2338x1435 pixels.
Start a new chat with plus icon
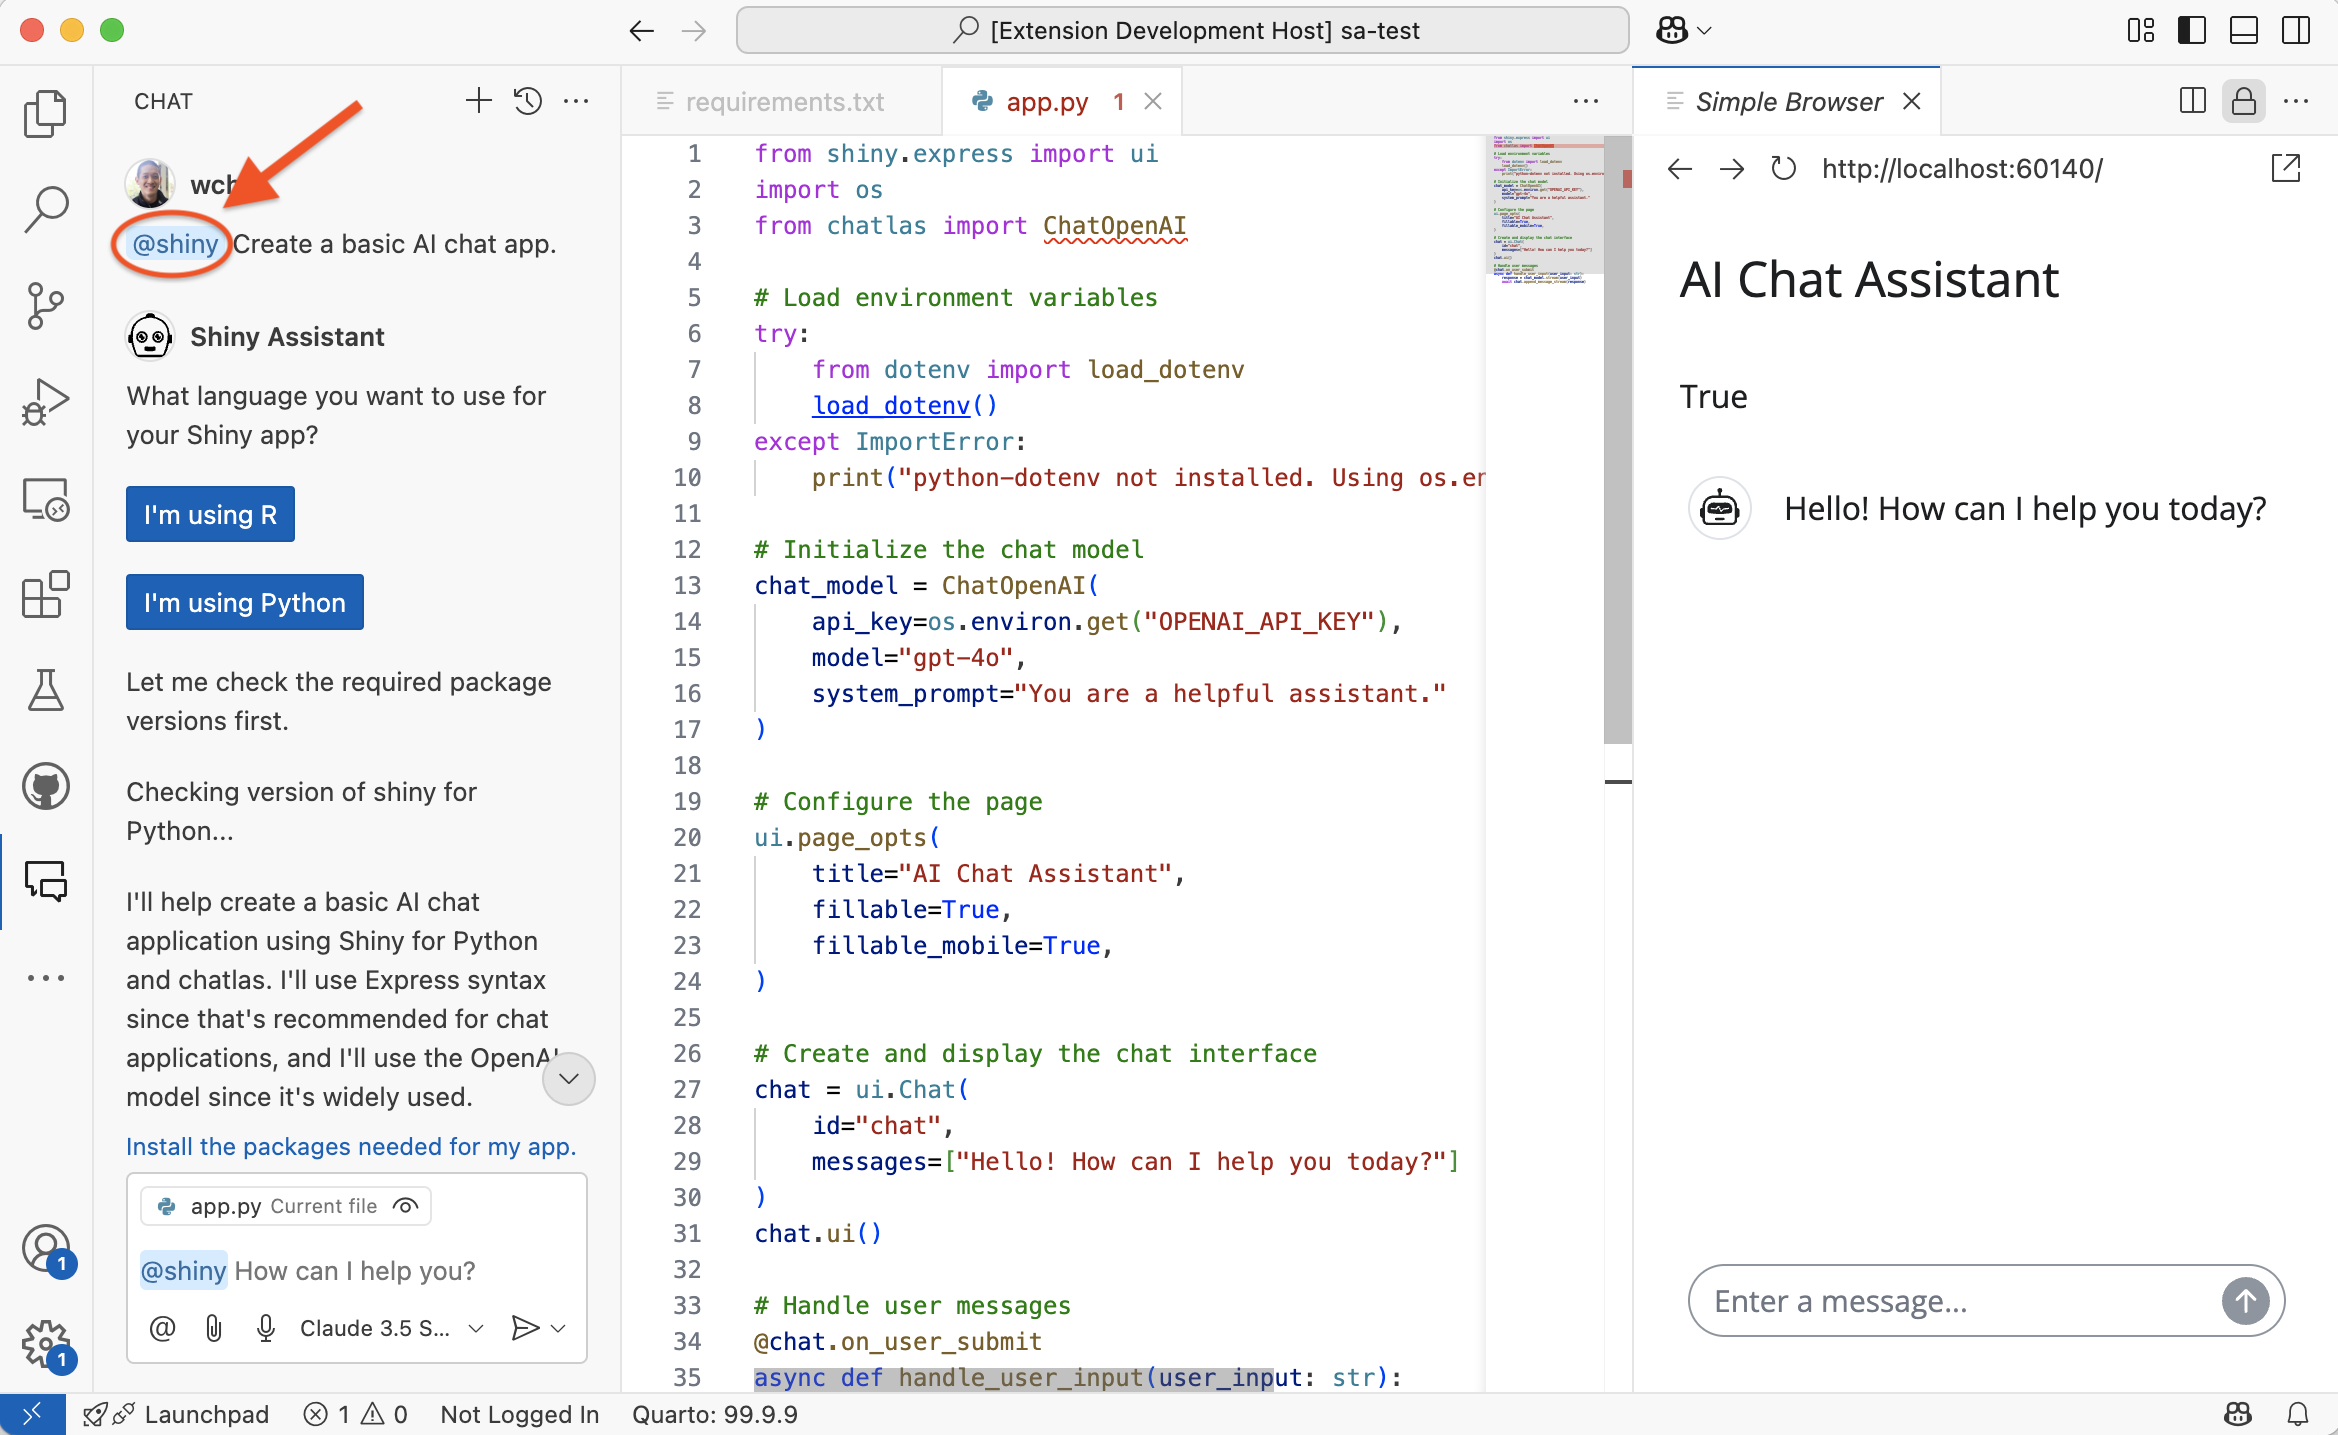pyautogui.click(x=479, y=101)
